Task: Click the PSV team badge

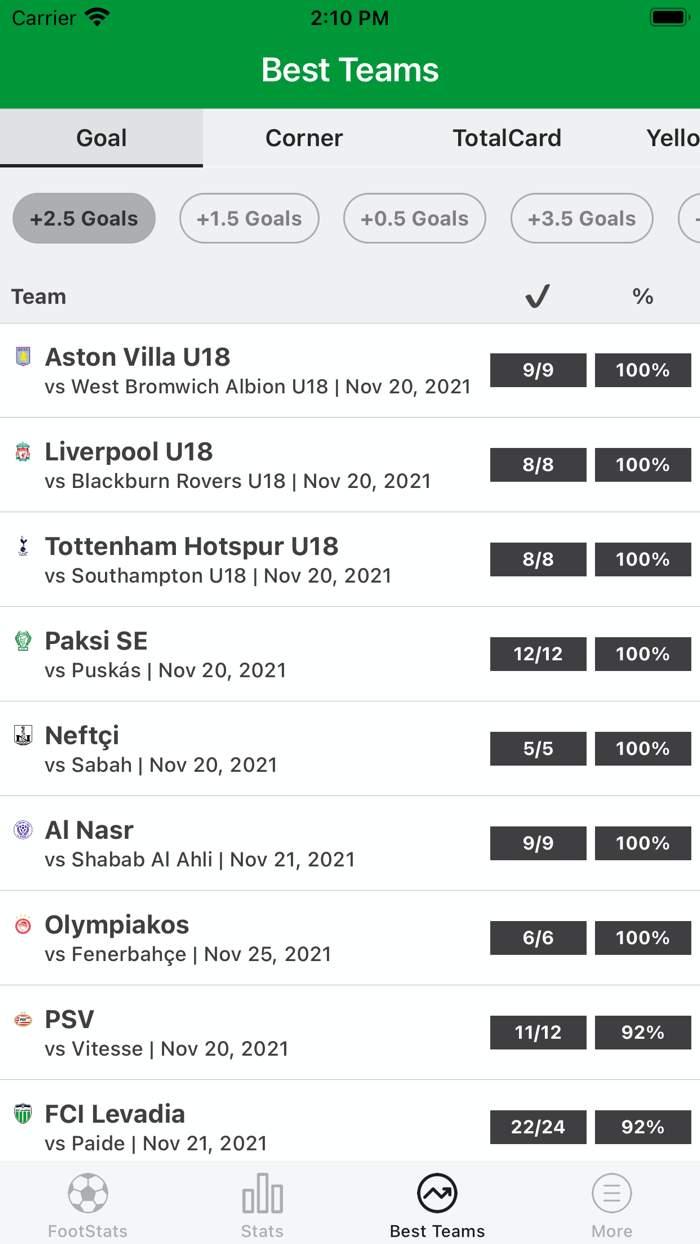Action: point(20,1021)
